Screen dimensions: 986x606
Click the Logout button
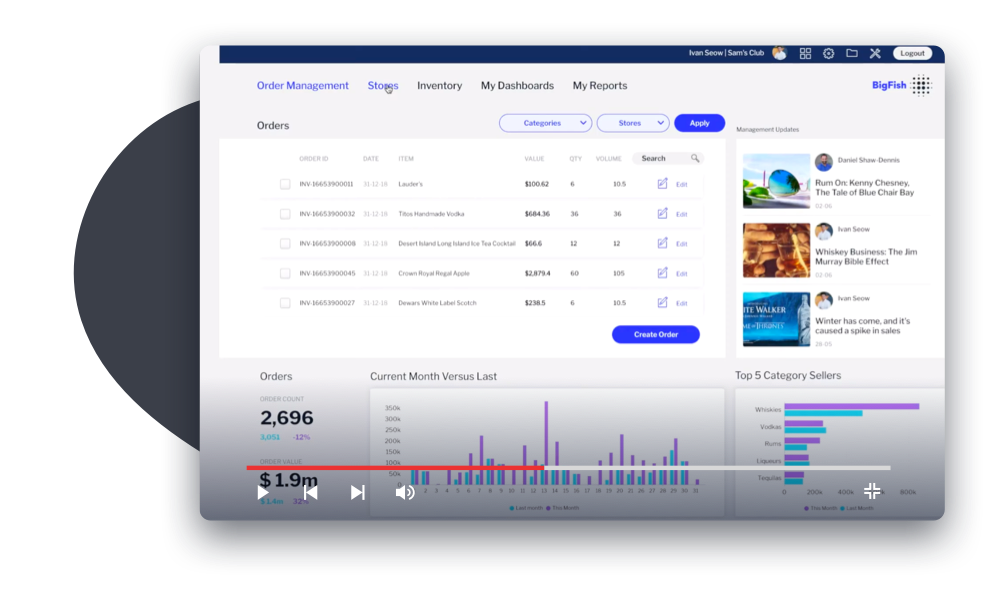click(x=912, y=53)
